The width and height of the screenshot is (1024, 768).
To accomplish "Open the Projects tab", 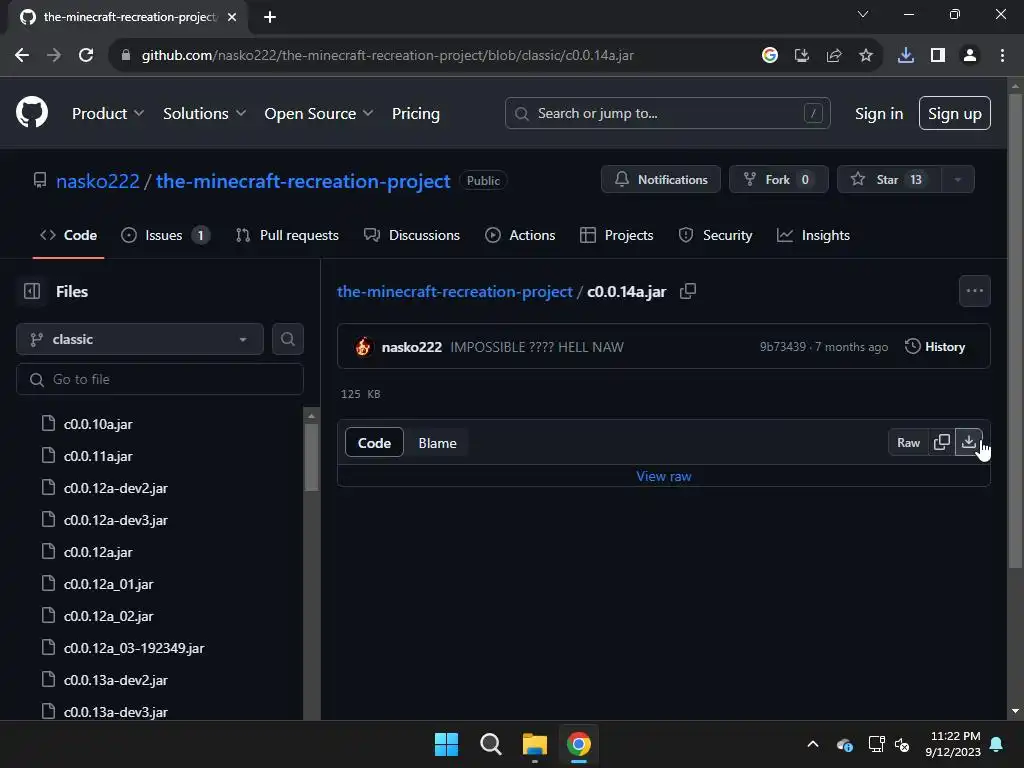I will 617,235.
